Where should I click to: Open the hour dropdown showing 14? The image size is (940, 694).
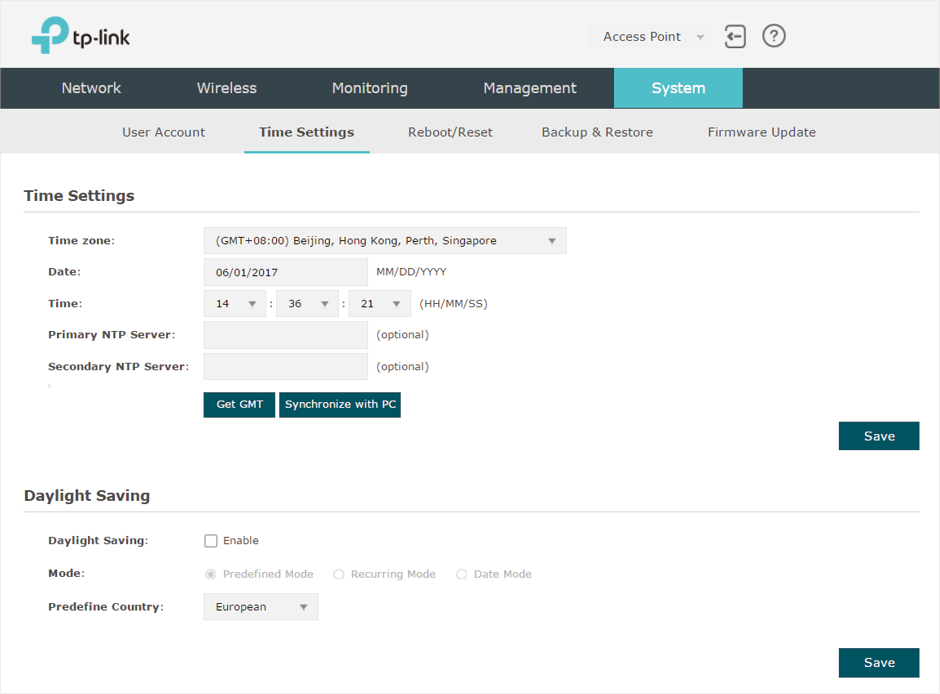(x=234, y=303)
